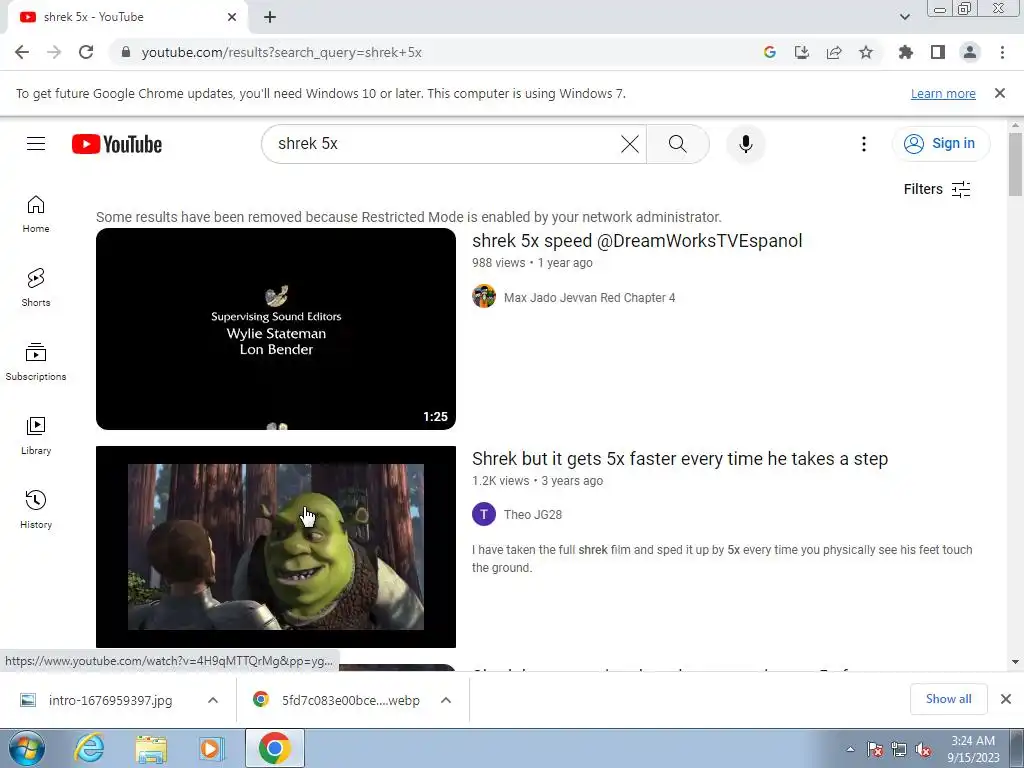Visit the Theo JG28 channel name

coord(532,515)
